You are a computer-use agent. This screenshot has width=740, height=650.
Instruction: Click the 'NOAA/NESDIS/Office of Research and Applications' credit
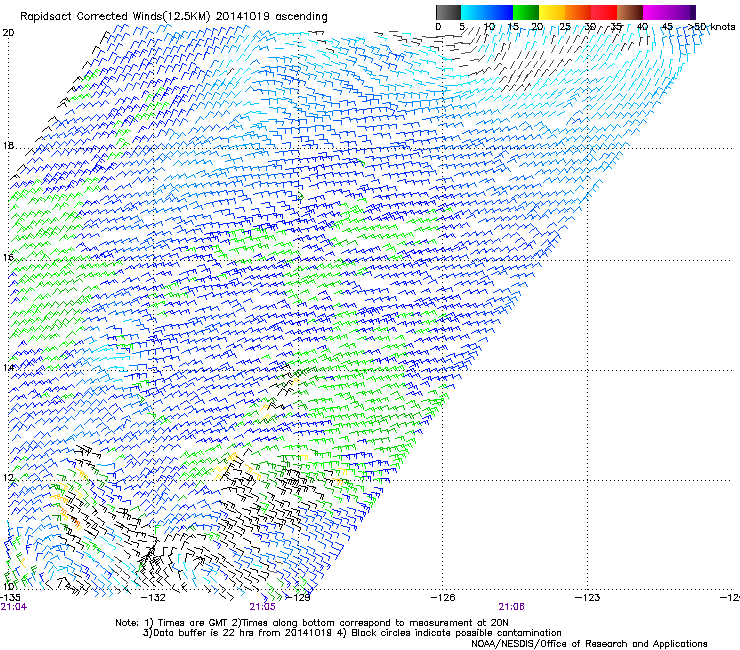click(x=589, y=644)
